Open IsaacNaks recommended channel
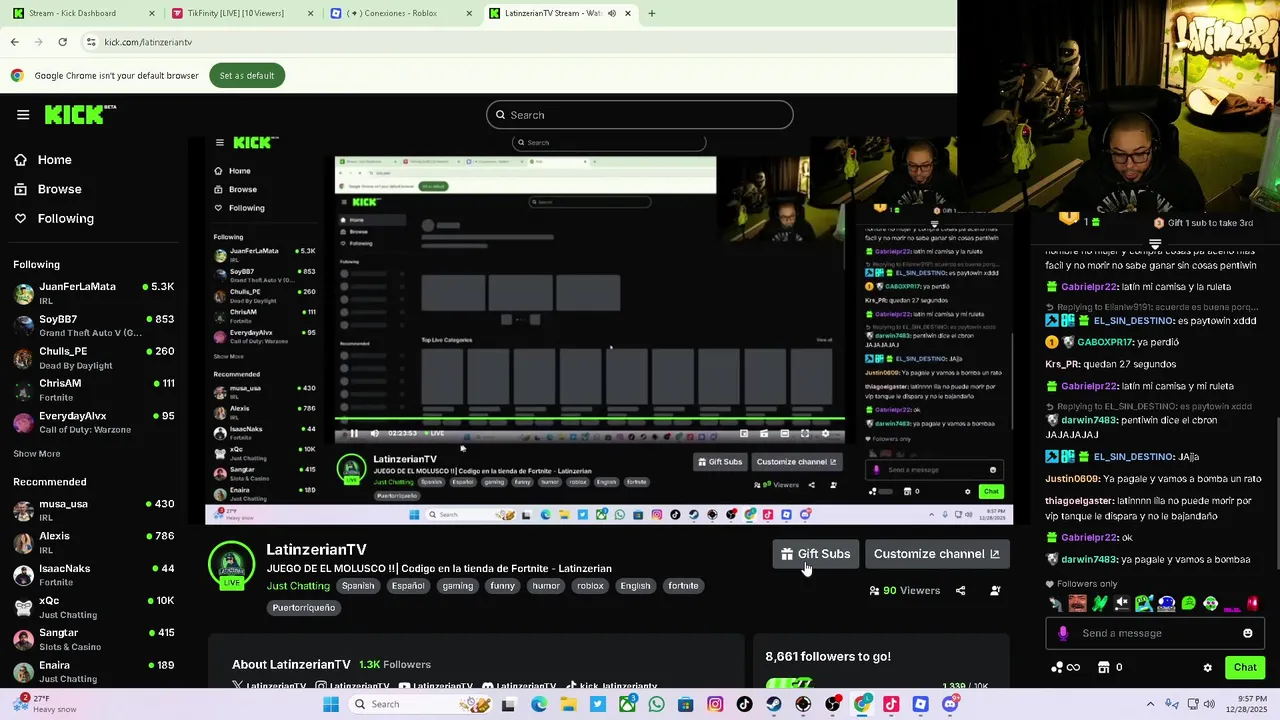 click(94, 574)
